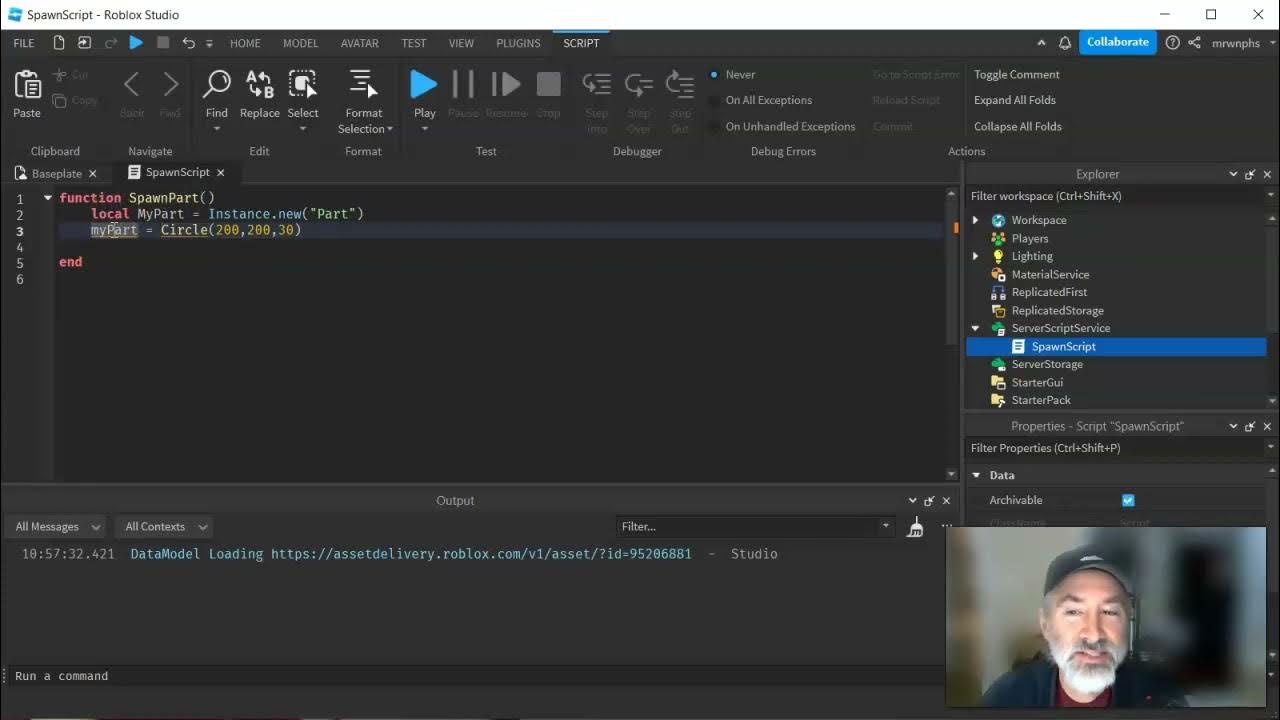1280x720 pixels.
Task: Select the Never debug errors option
Action: pyautogui.click(x=732, y=75)
